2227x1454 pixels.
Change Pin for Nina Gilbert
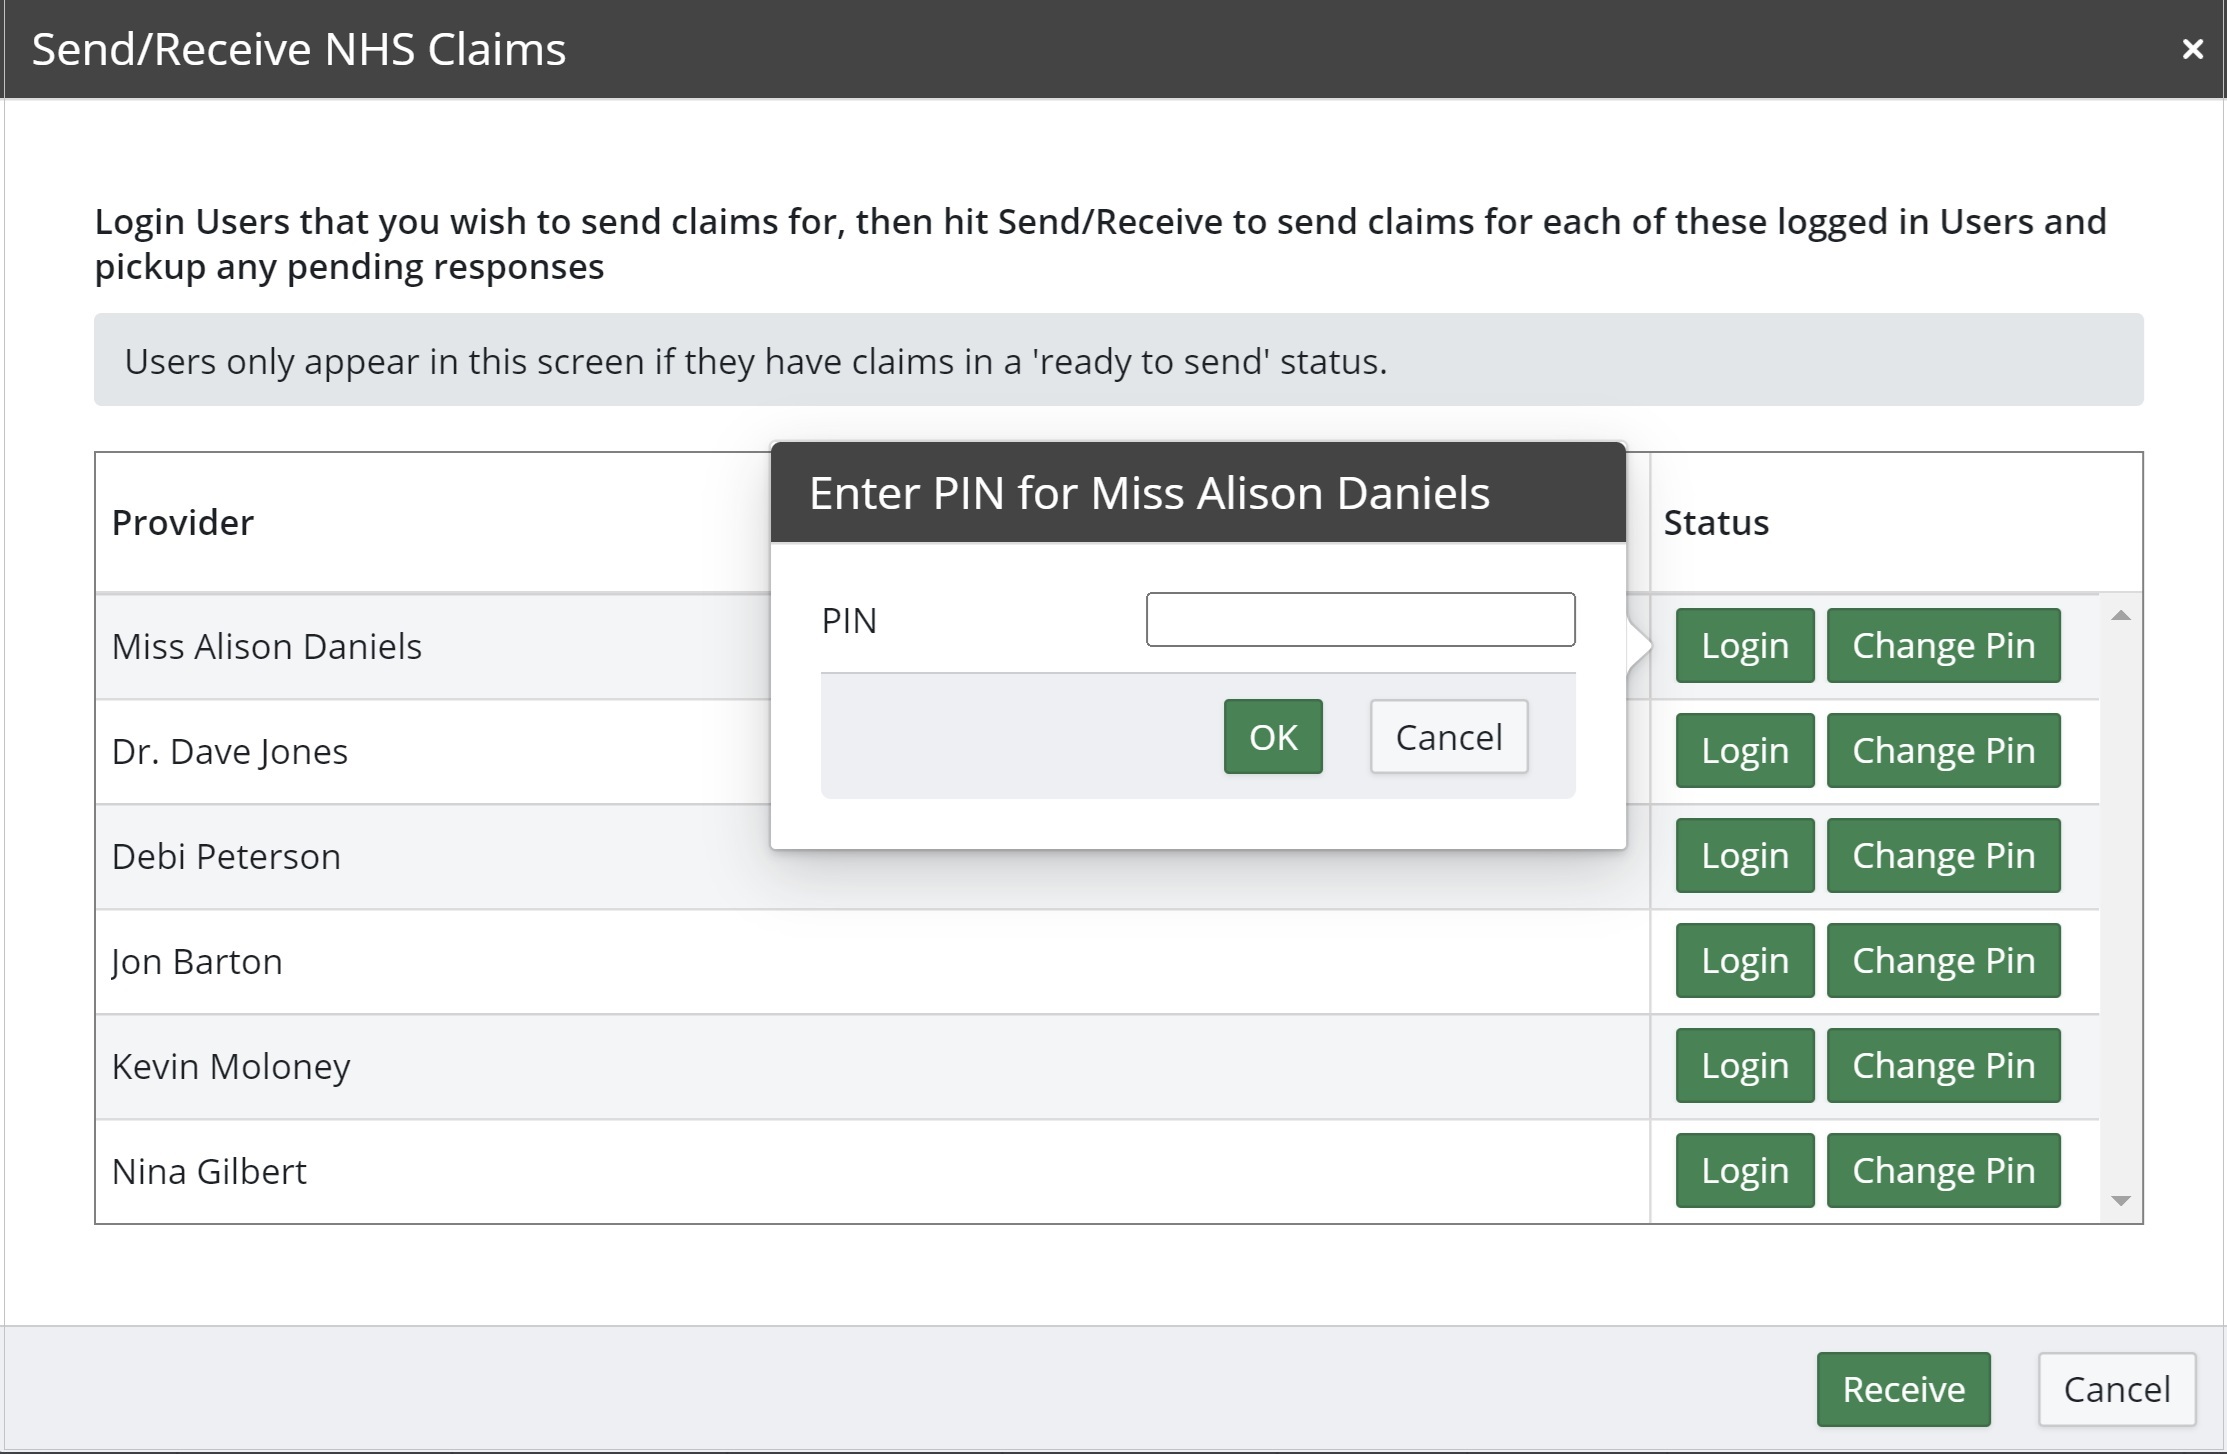point(1944,1171)
